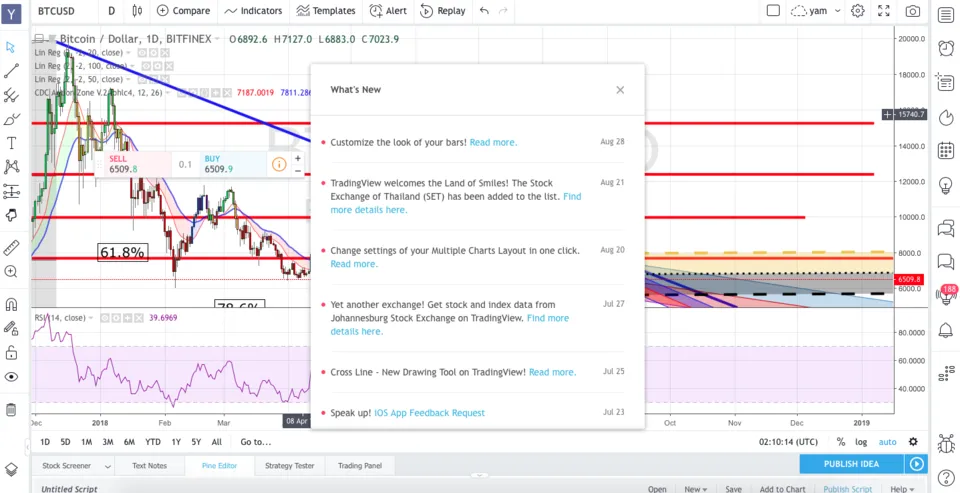Toggle log scale
This screenshot has height=493, width=960.
tap(861, 442)
